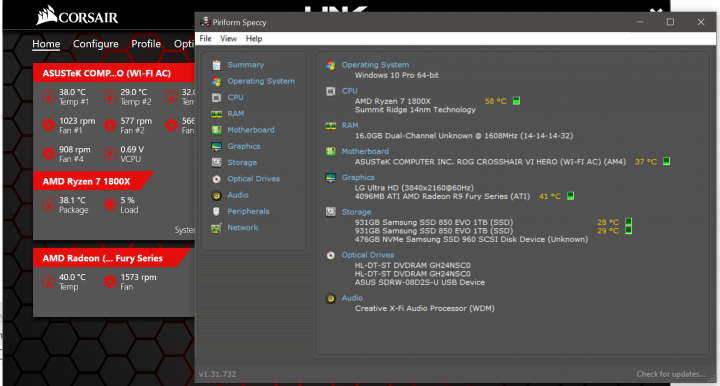Click the ASUS SDRW-08D2S-U USB Device entry
The width and height of the screenshot is (720, 386).
[x=420, y=282]
